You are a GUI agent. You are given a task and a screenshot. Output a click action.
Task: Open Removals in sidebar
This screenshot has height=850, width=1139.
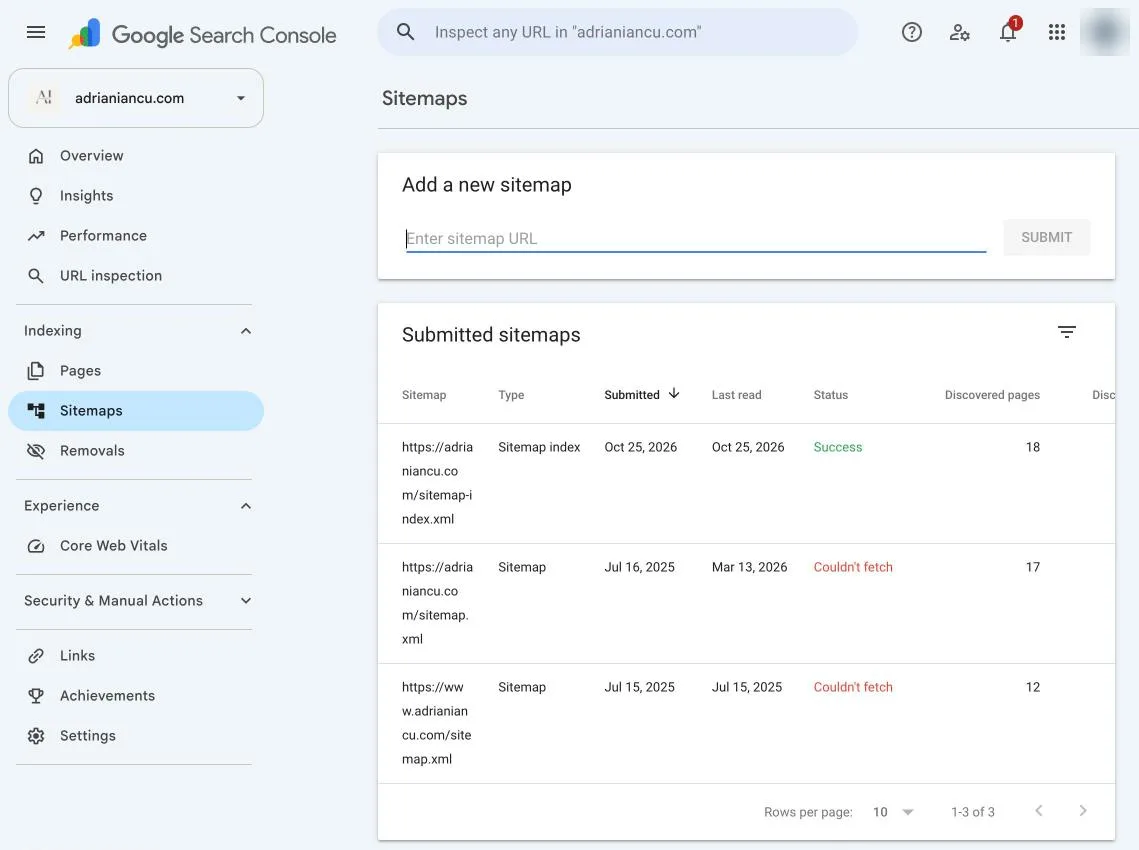(136, 450)
